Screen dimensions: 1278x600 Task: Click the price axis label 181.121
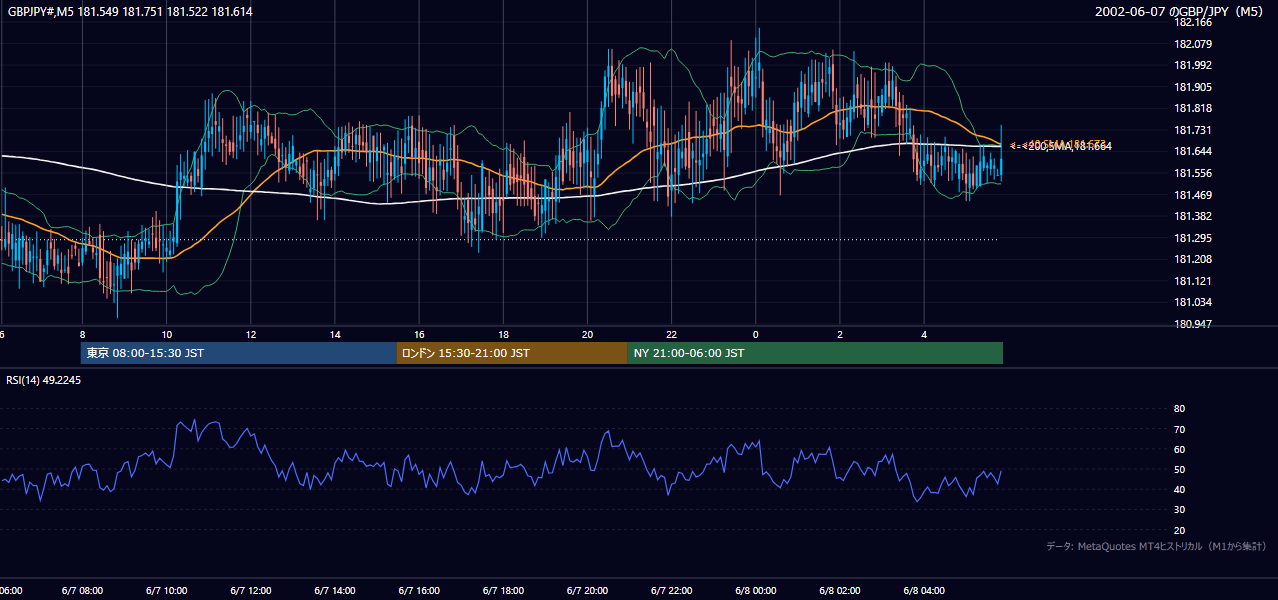tap(1193, 281)
